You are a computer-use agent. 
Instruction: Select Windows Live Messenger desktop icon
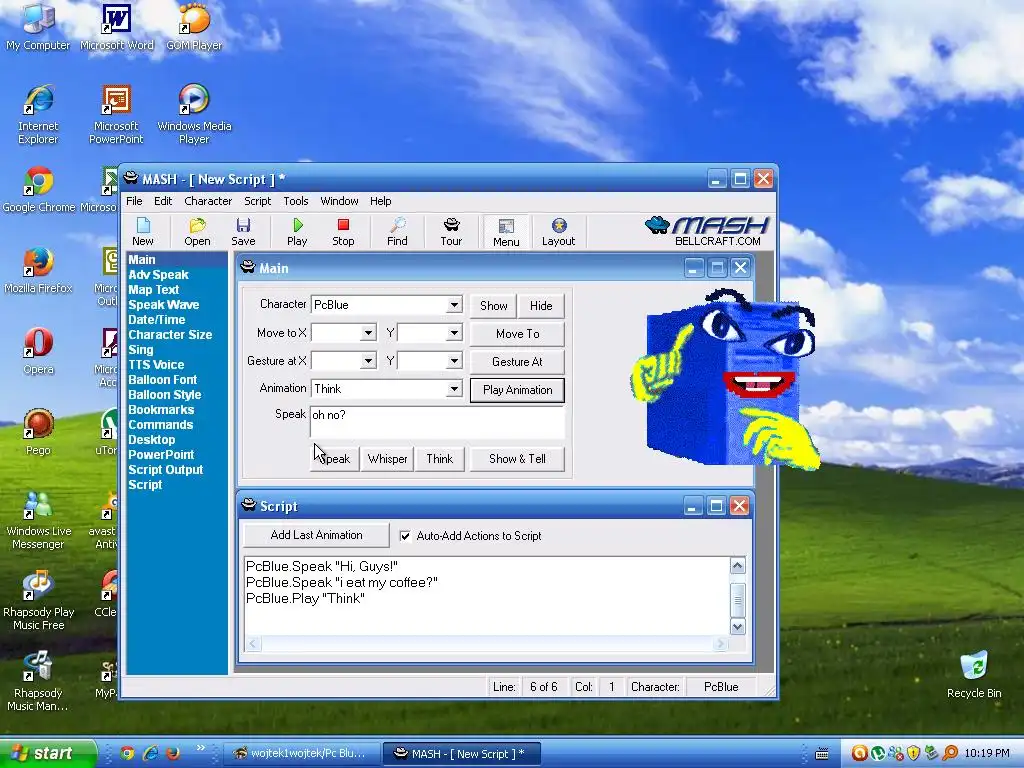[x=38, y=520]
